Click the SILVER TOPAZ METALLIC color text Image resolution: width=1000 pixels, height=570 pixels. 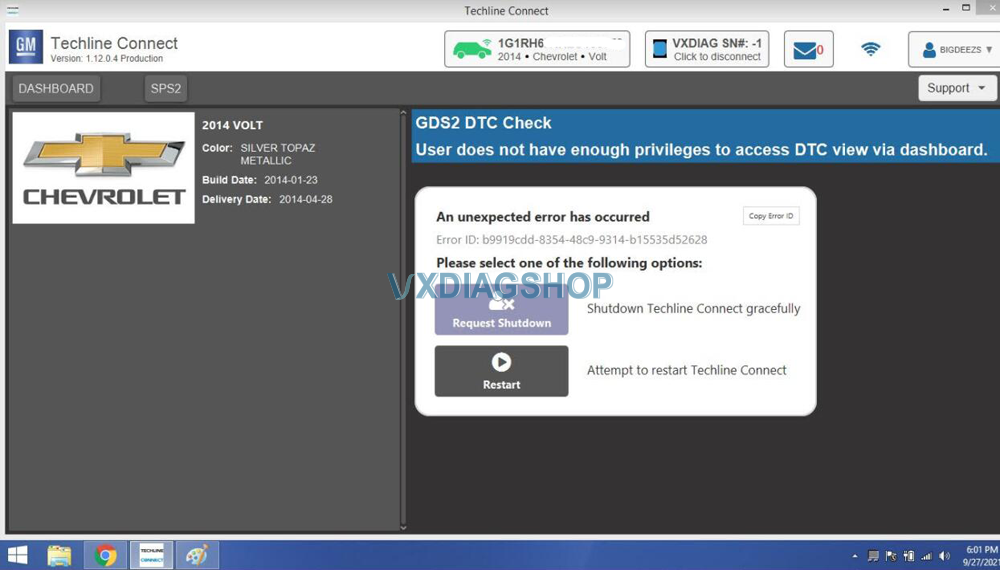pos(277,154)
